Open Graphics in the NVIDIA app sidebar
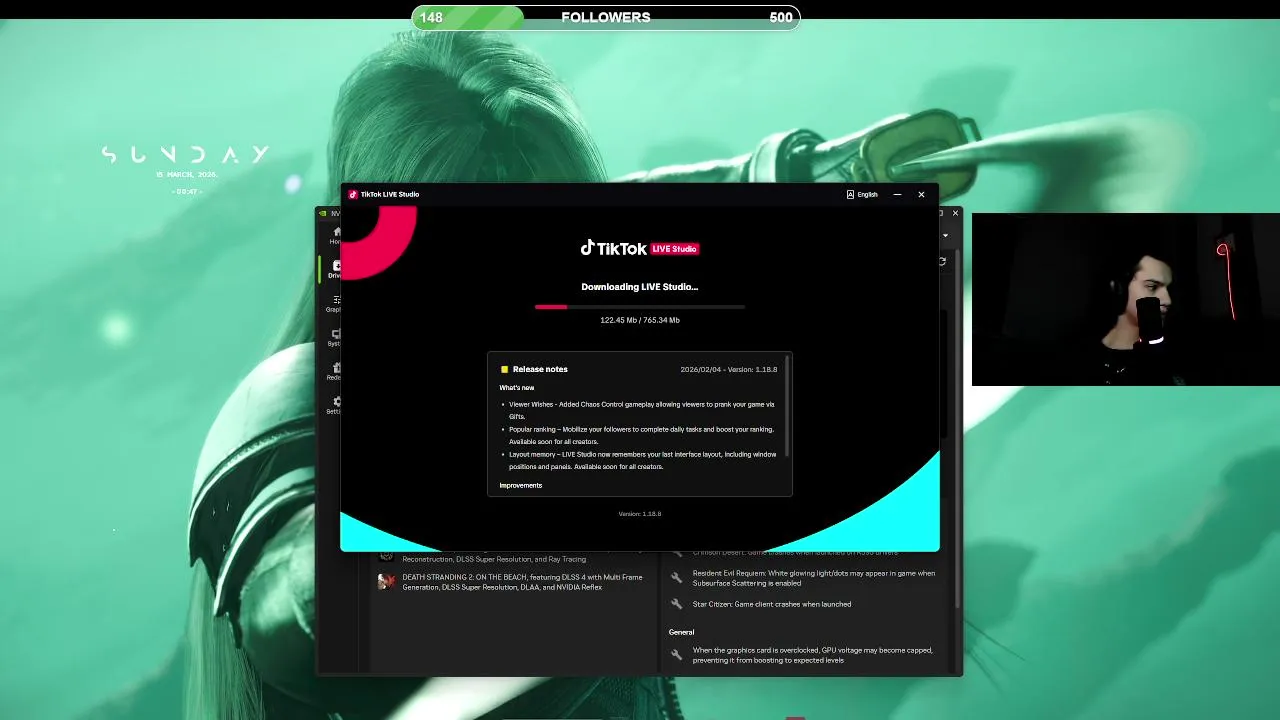The height and width of the screenshot is (720, 1280). tap(336, 303)
